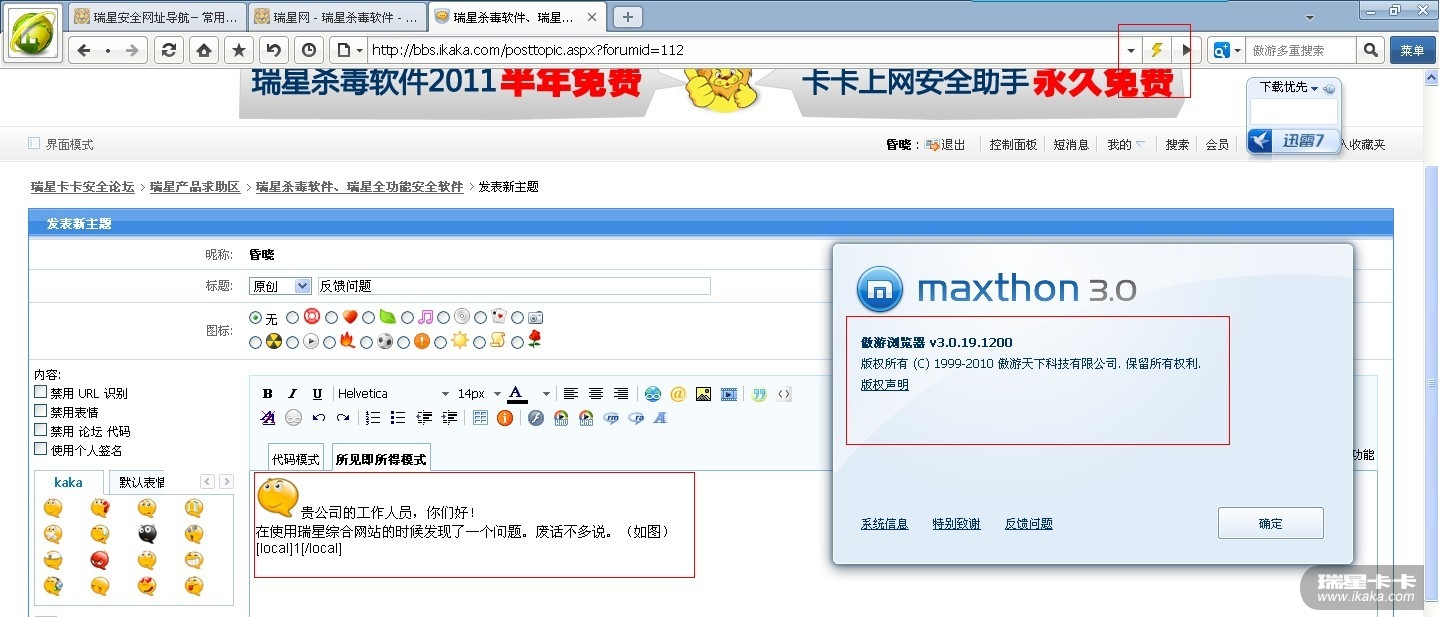The height and width of the screenshot is (617, 1439).
Task: Open the home page via house icon
Action: 204,50
